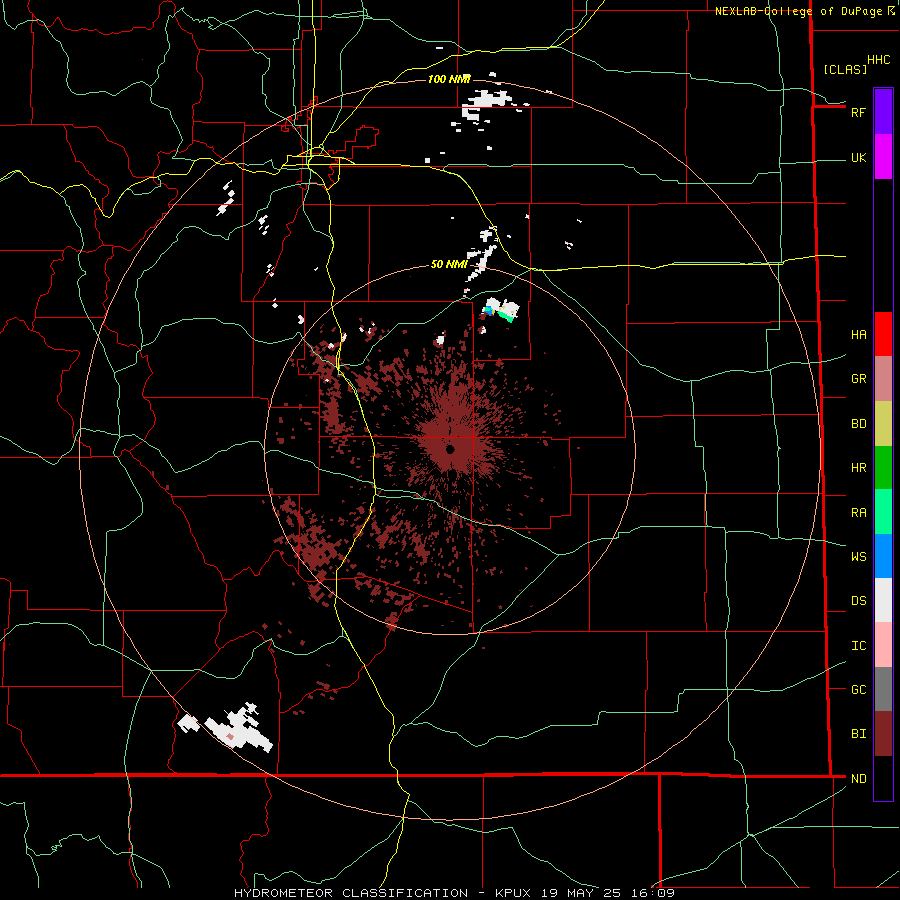Click the green-and-blue rain echo near 50 NMI ring
Viewport: 900px width, 900px height.
coord(502,311)
